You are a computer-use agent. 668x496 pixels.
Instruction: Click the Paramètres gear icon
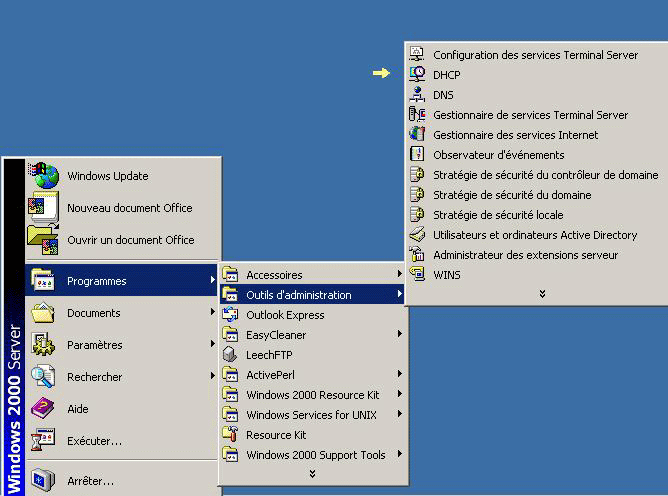(43, 345)
